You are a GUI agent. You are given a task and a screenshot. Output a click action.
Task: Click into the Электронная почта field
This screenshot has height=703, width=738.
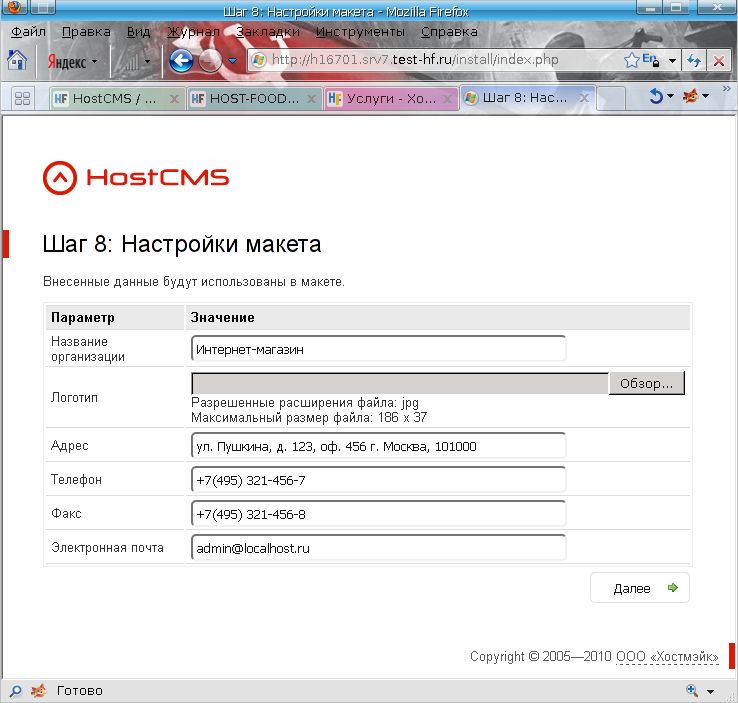378,548
